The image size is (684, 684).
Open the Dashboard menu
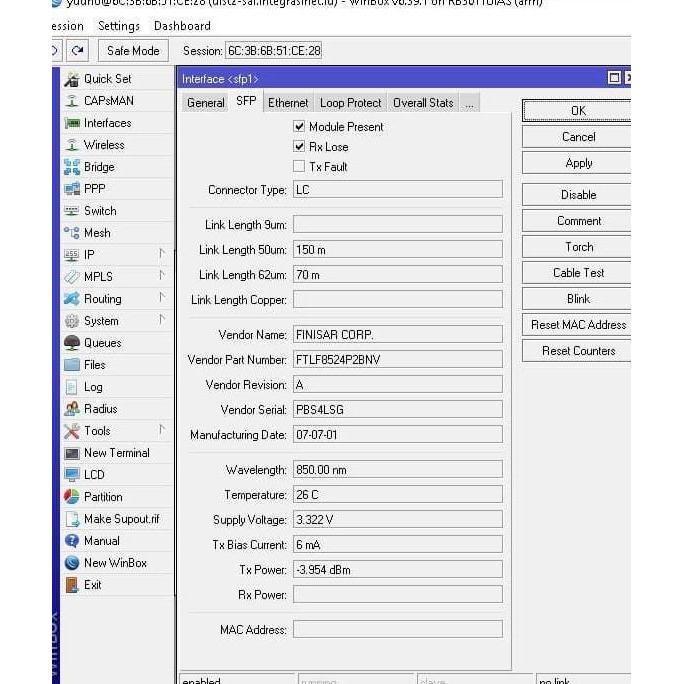182,26
